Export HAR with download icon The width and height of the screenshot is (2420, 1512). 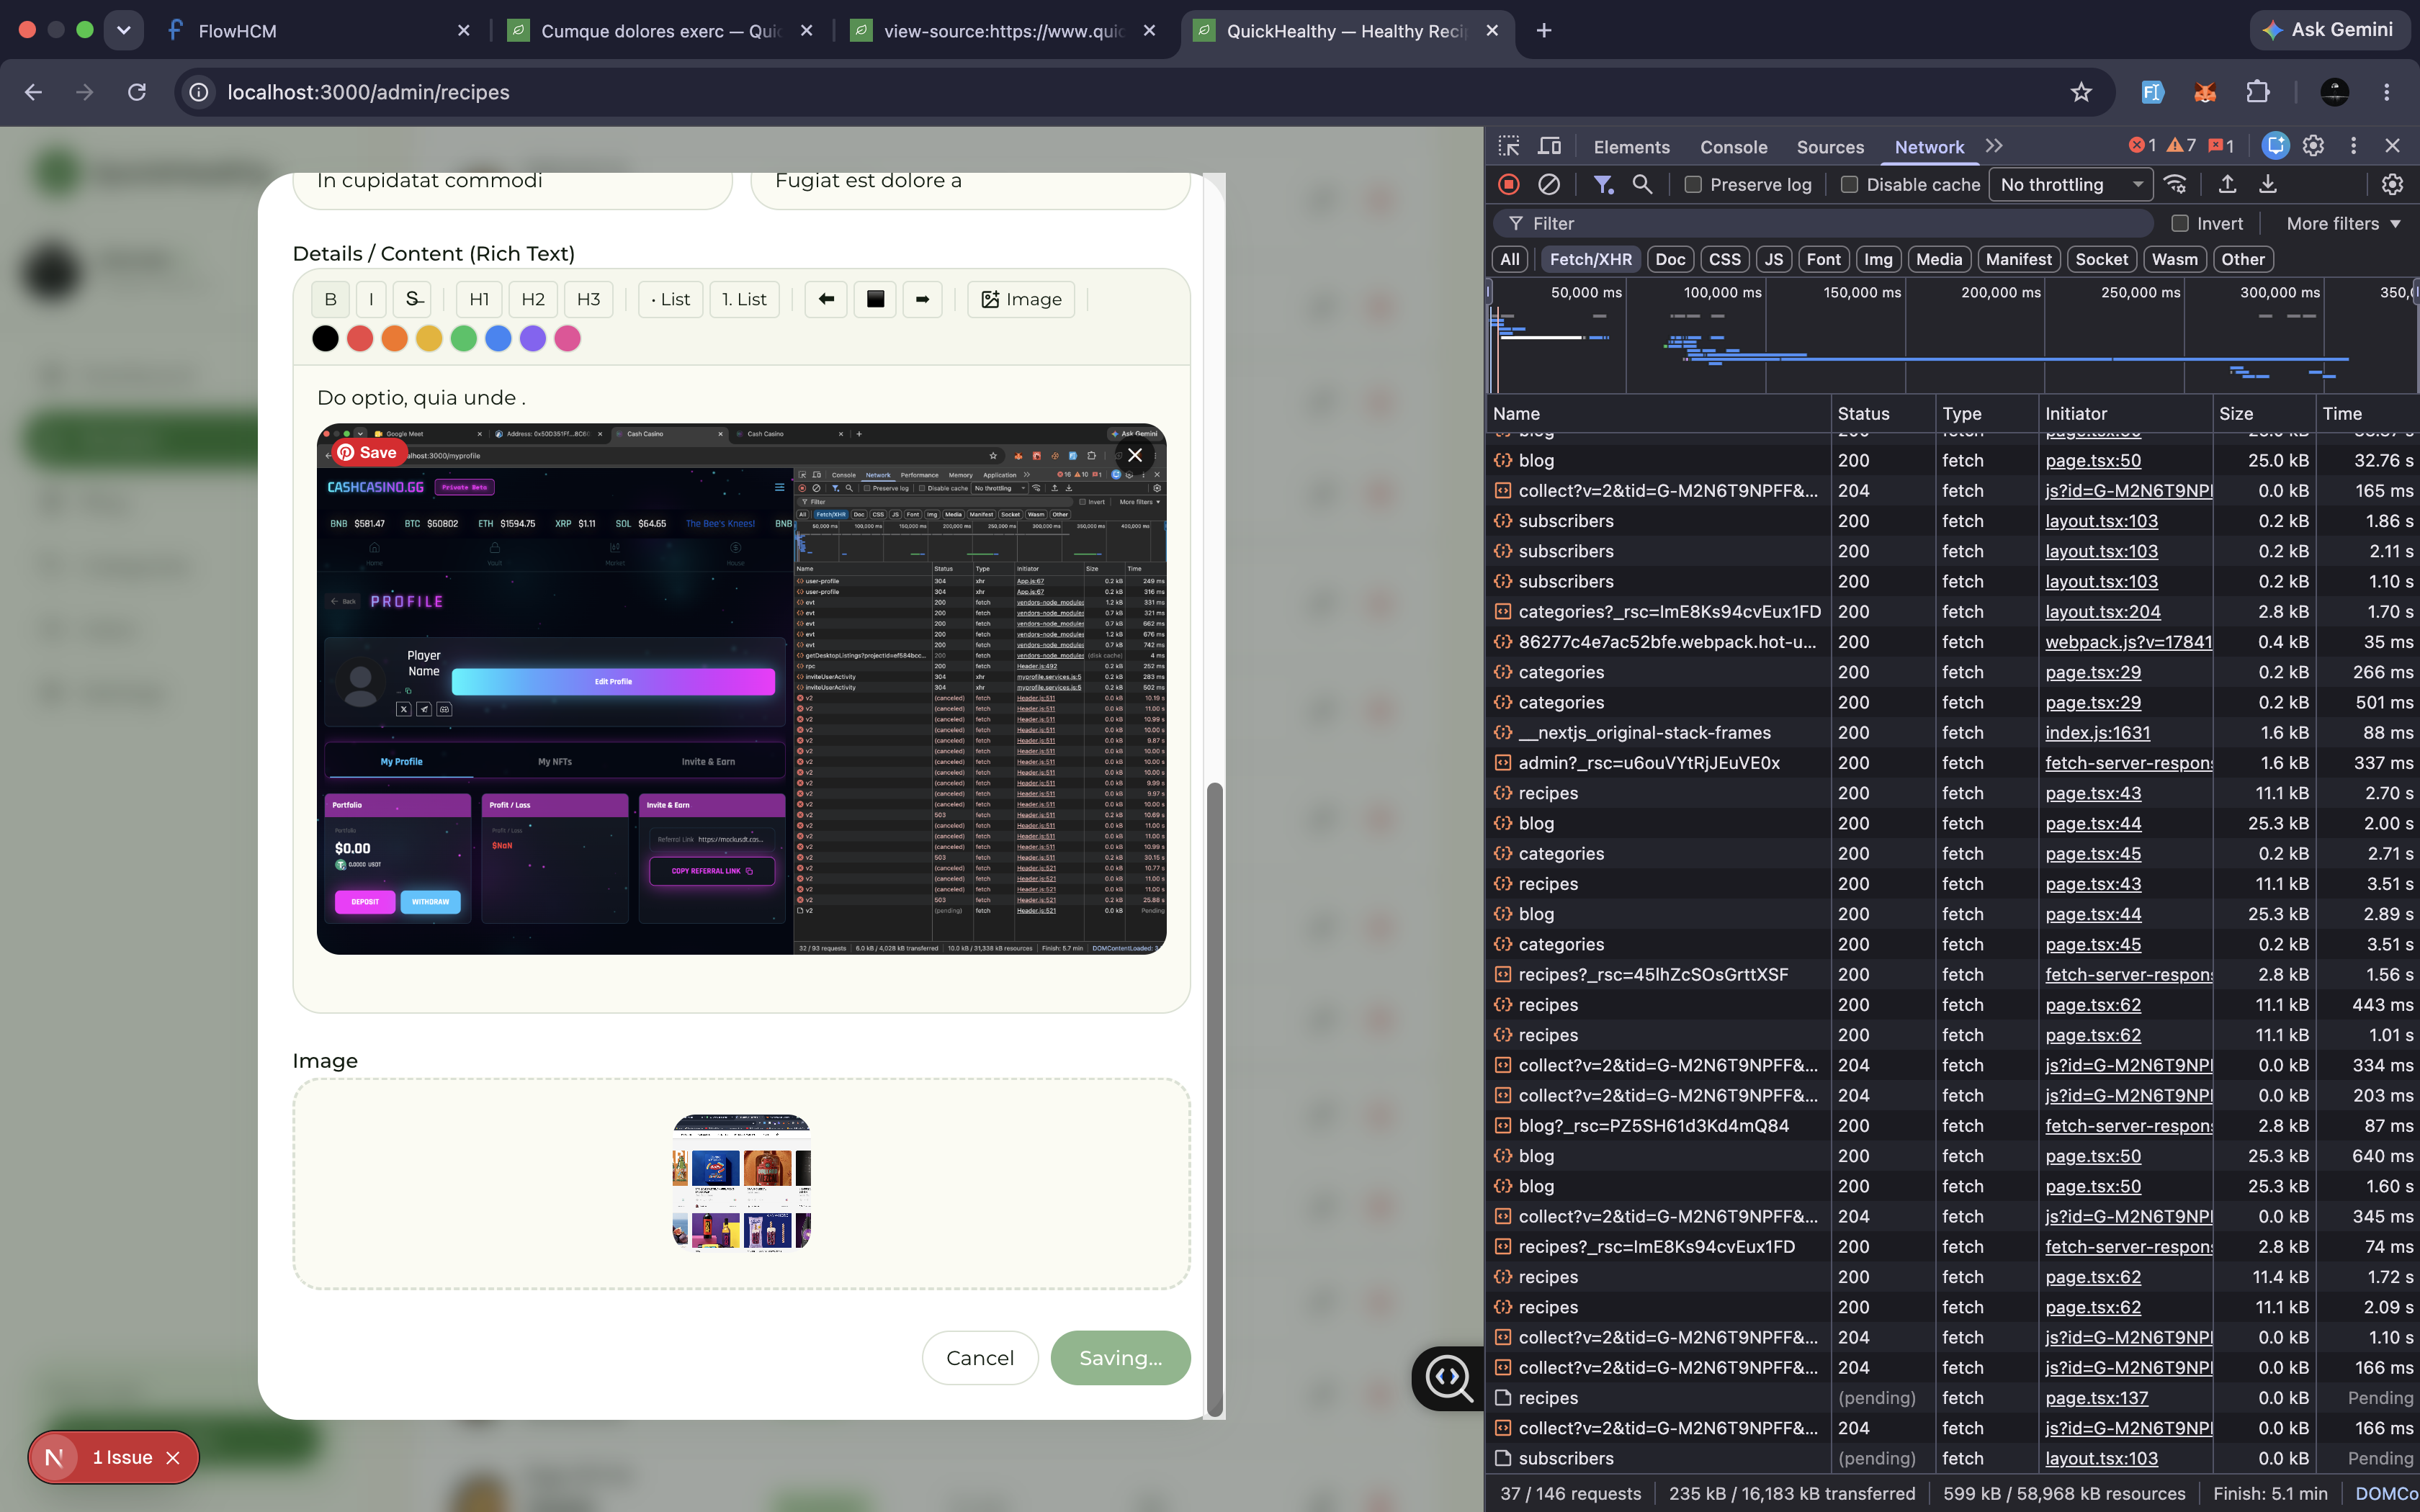[x=2268, y=184]
